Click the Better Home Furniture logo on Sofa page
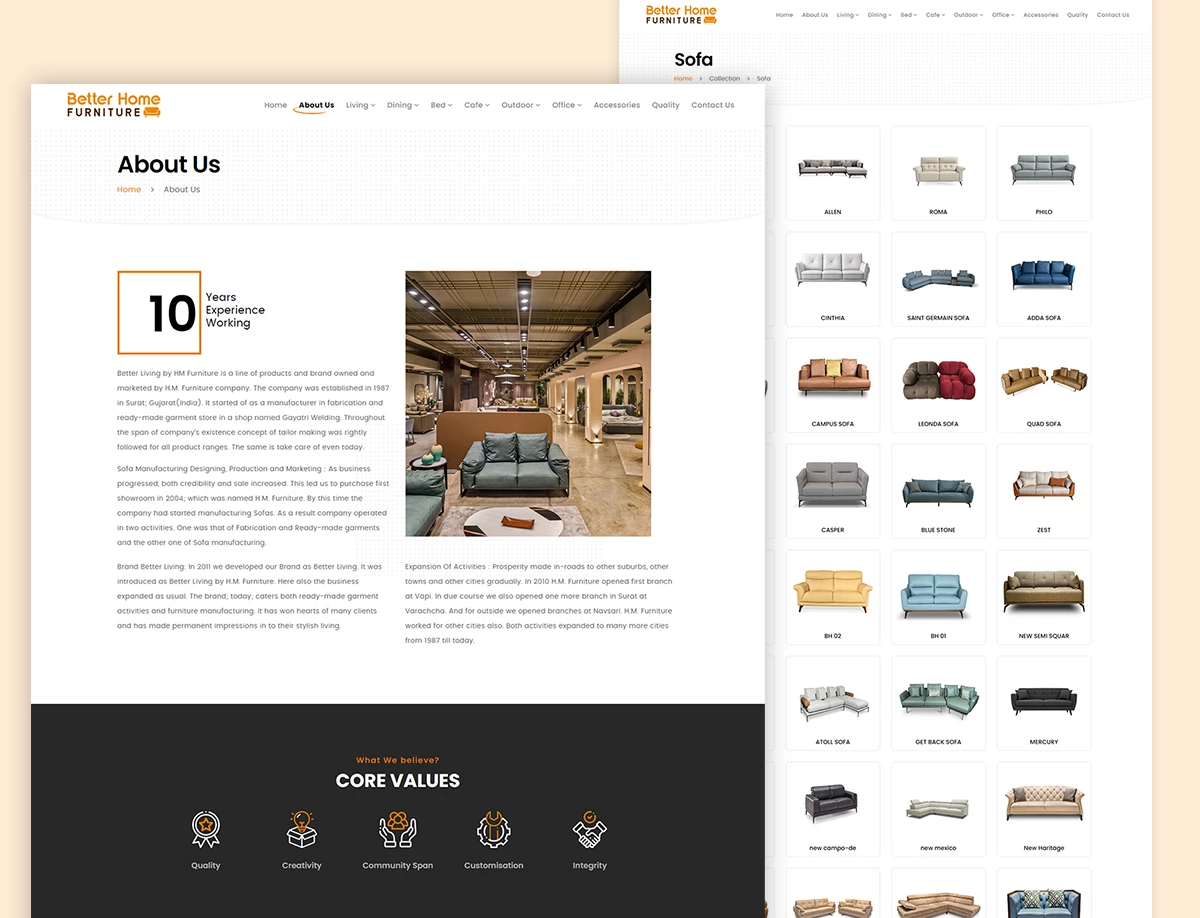The width and height of the screenshot is (1200, 918). (x=681, y=15)
